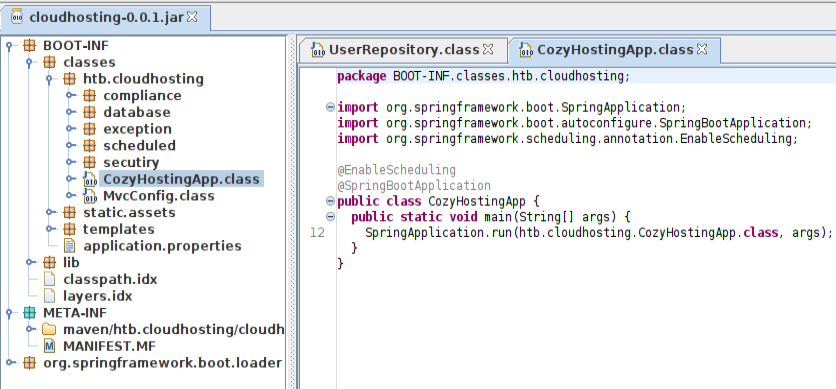Click the org.springframework.boot.loader package icon

tap(29, 363)
